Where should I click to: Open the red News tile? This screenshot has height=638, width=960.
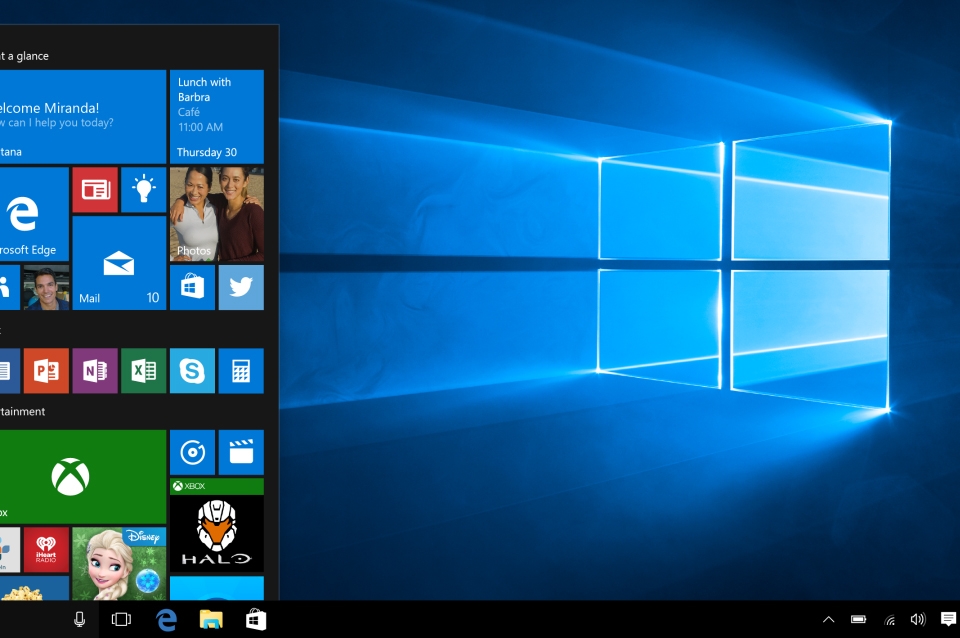pyautogui.click(x=95, y=190)
